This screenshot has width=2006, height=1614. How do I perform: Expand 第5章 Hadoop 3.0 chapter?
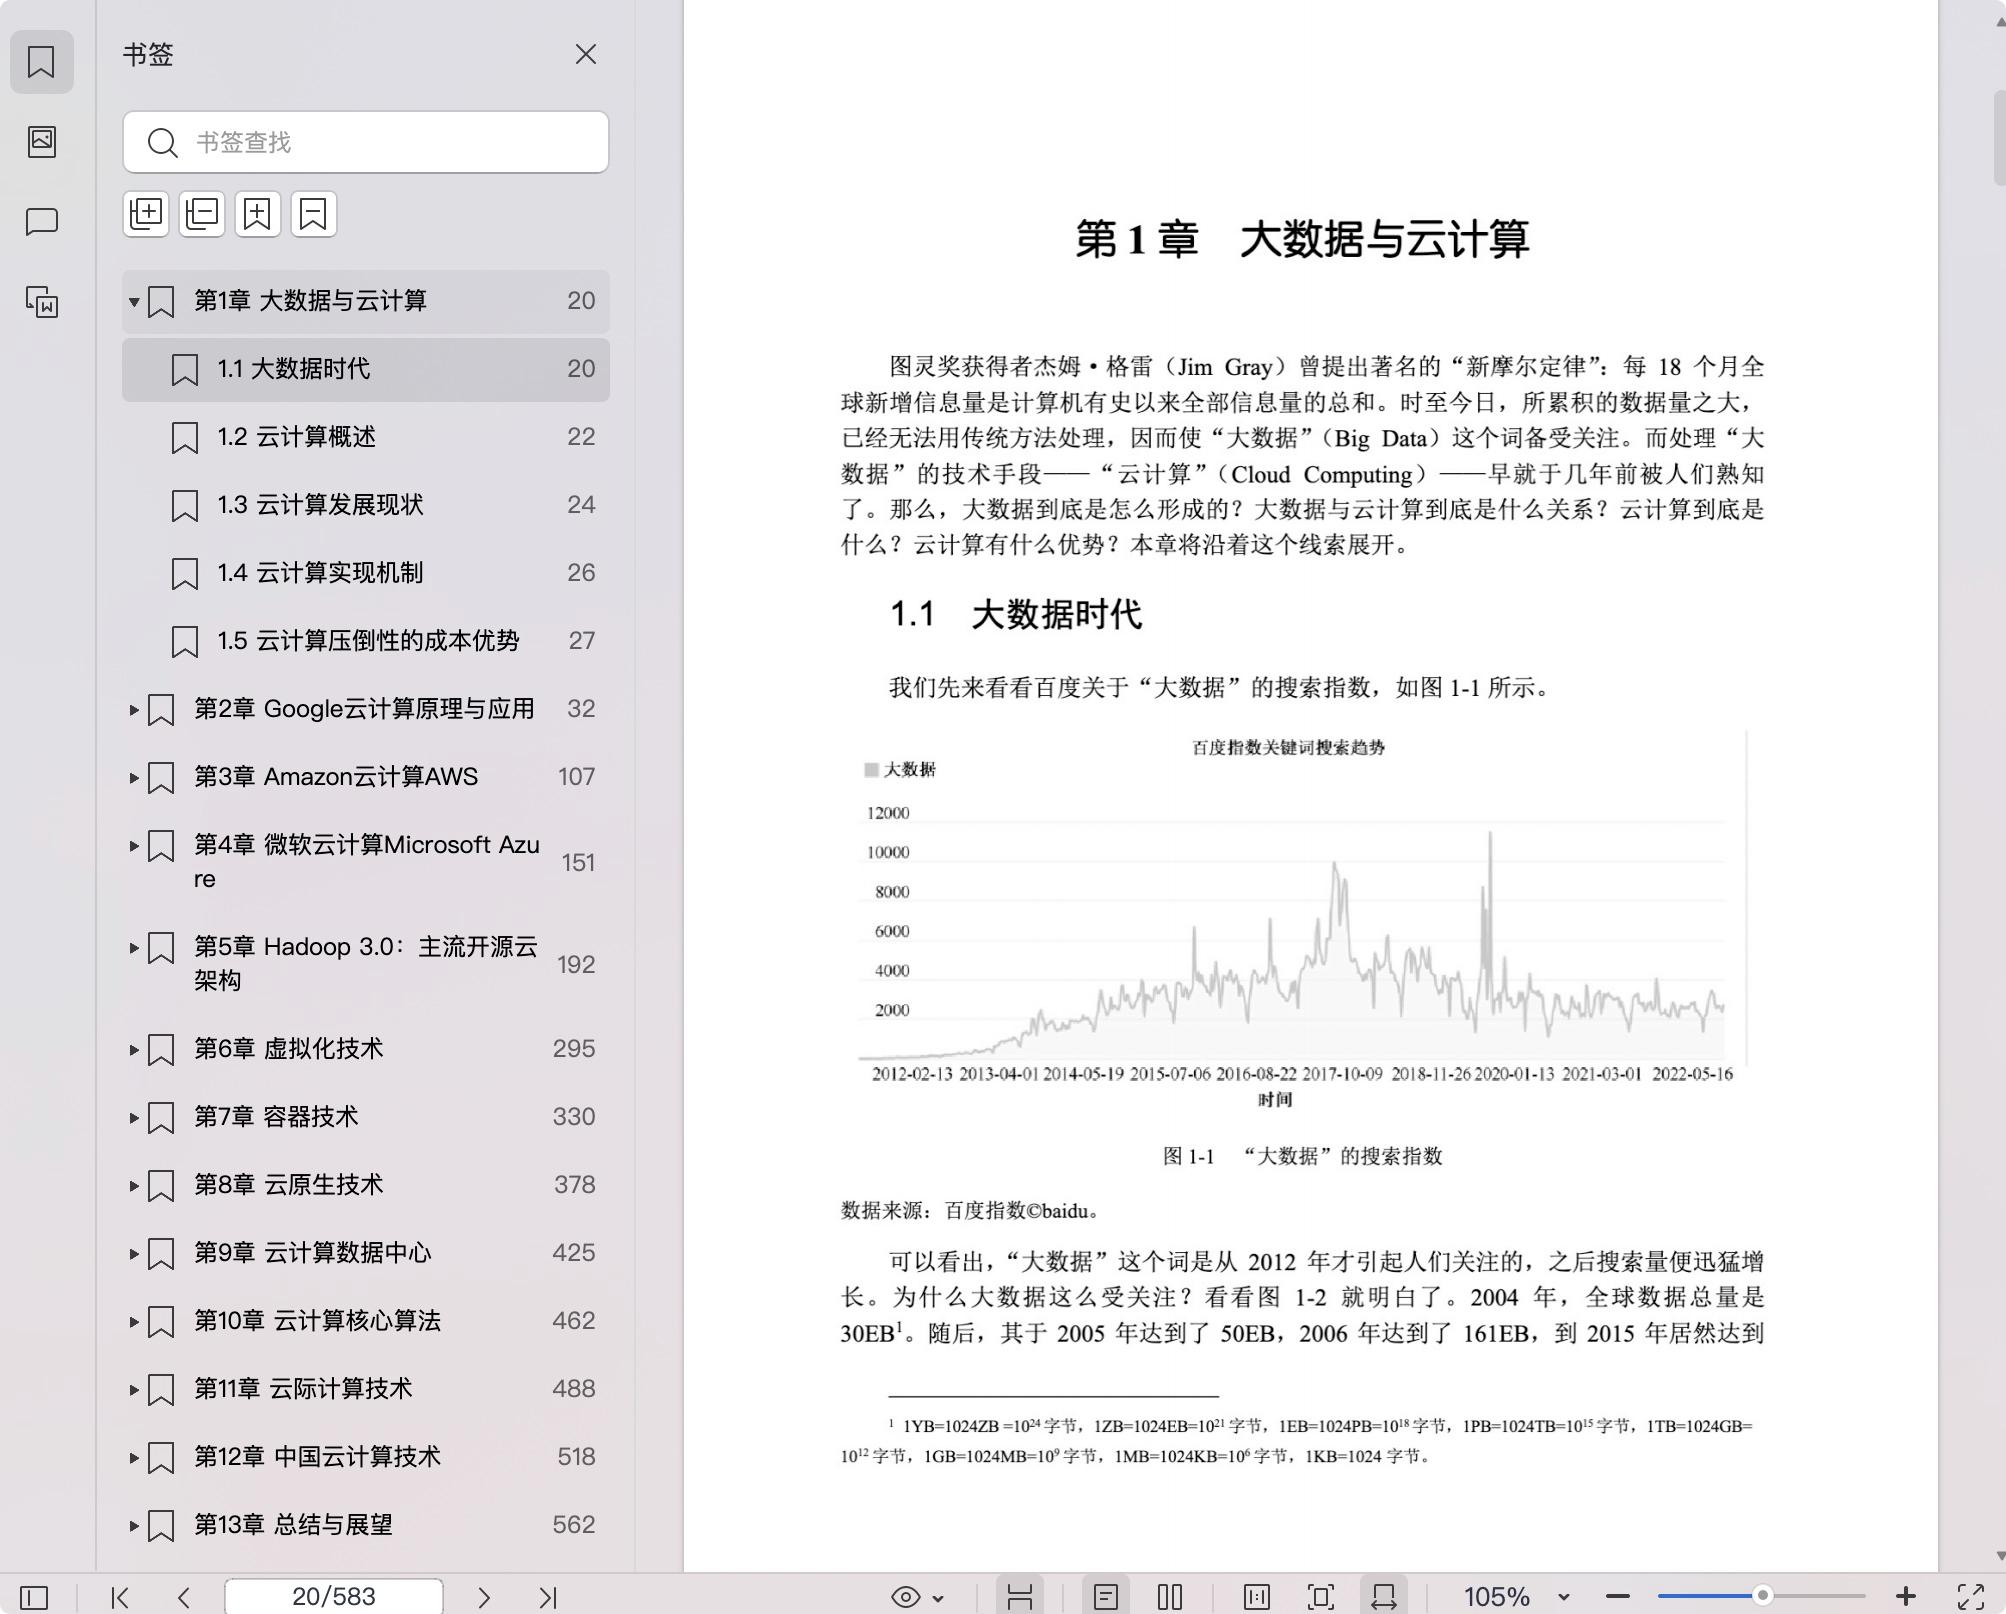(x=134, y=947)
